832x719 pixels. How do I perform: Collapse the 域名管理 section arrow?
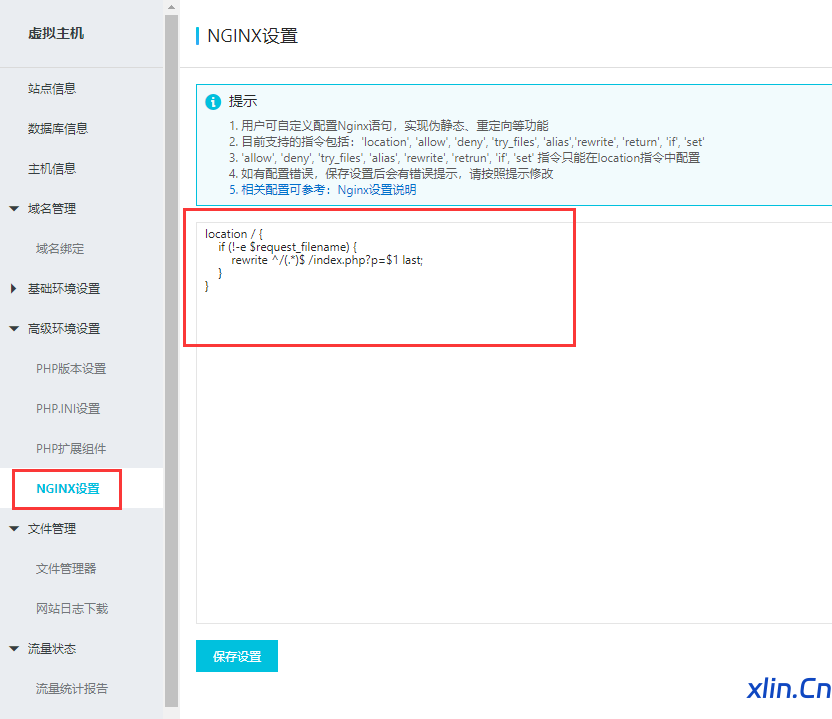[x=14, y=209]
